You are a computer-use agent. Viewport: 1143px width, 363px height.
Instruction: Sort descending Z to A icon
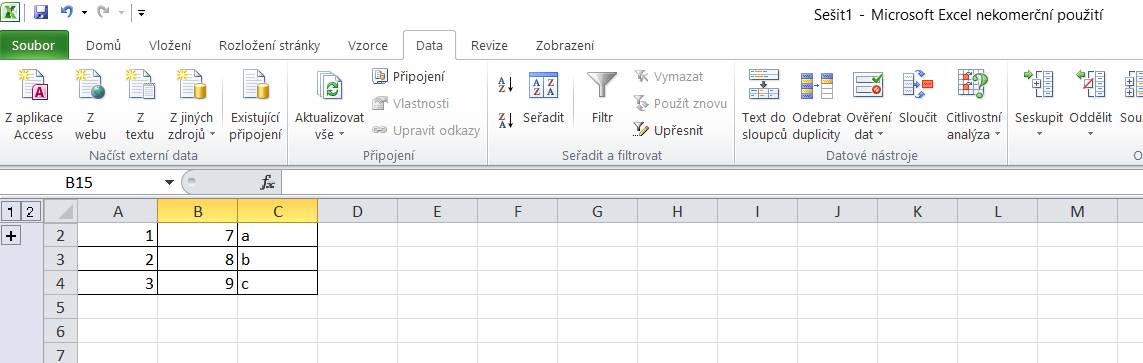(x=505, y=120)
